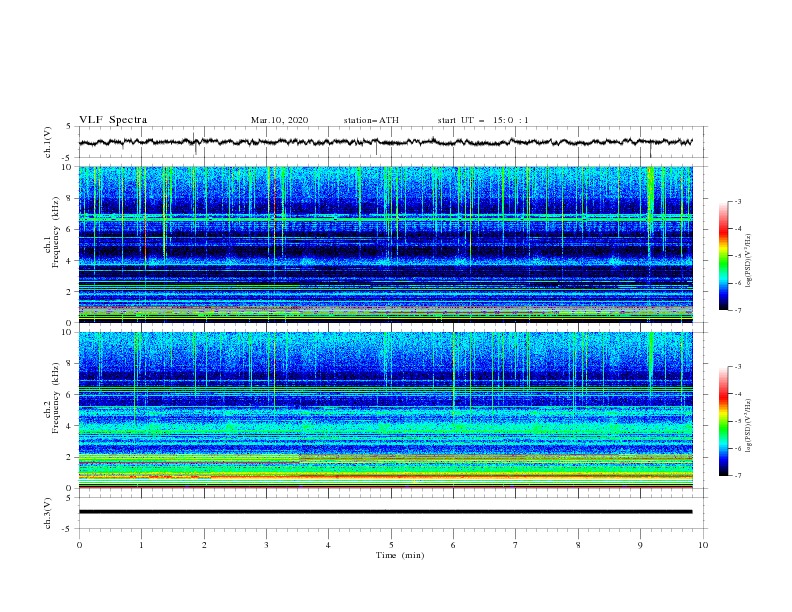Image resolution: width=792 pixels, height=612 pixels.
Task: Click the "-3" label on the ch.1 colorbar
Action: click(738, 201)
